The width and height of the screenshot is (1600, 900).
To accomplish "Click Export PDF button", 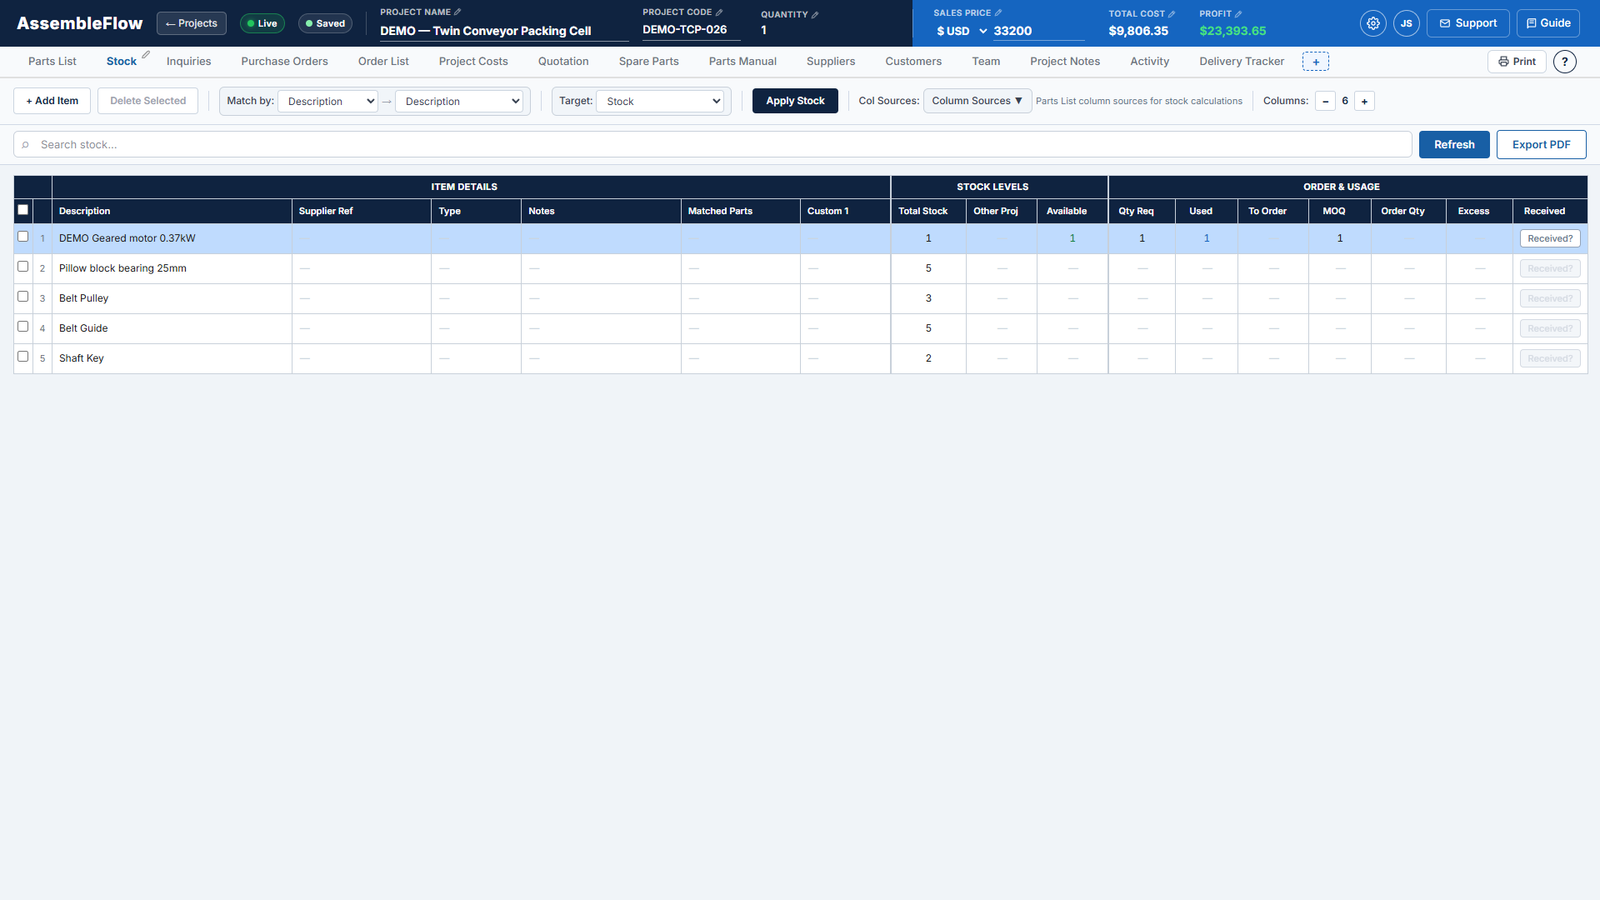I will (x=1541, y=145).
